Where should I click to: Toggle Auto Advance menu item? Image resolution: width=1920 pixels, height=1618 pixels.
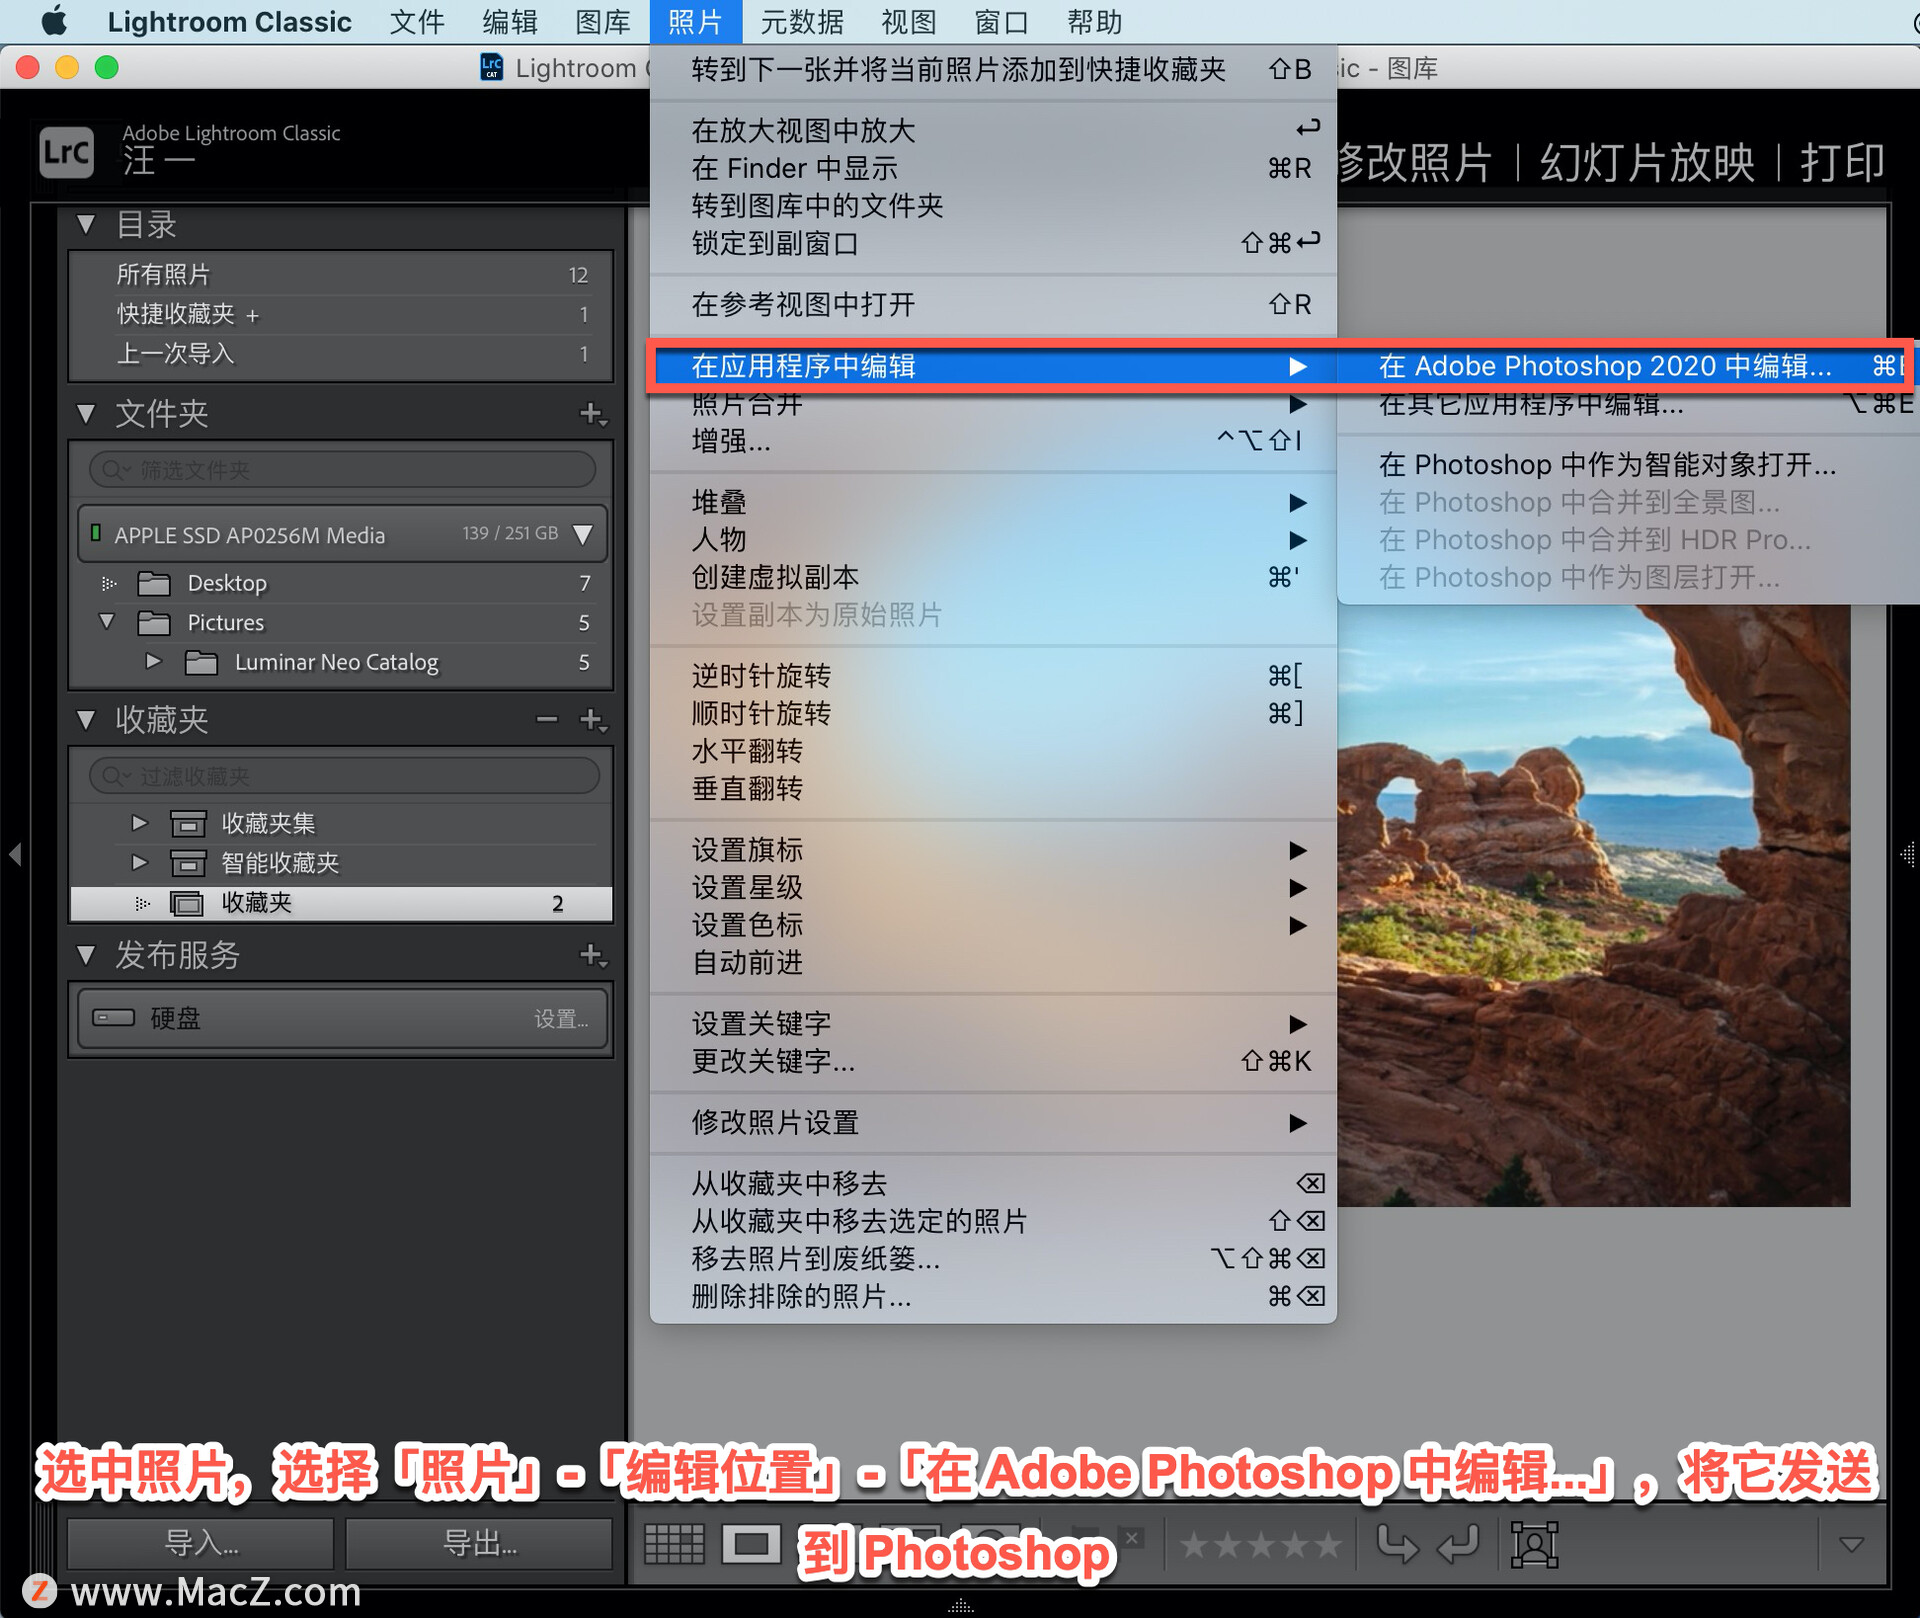point(993,962)
